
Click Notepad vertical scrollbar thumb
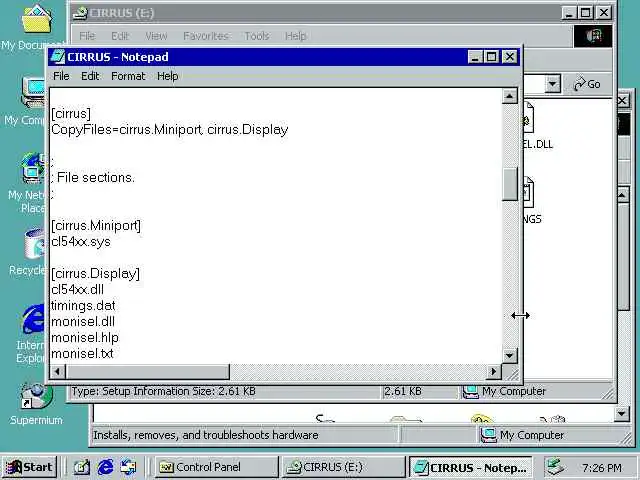pos(509,184)
